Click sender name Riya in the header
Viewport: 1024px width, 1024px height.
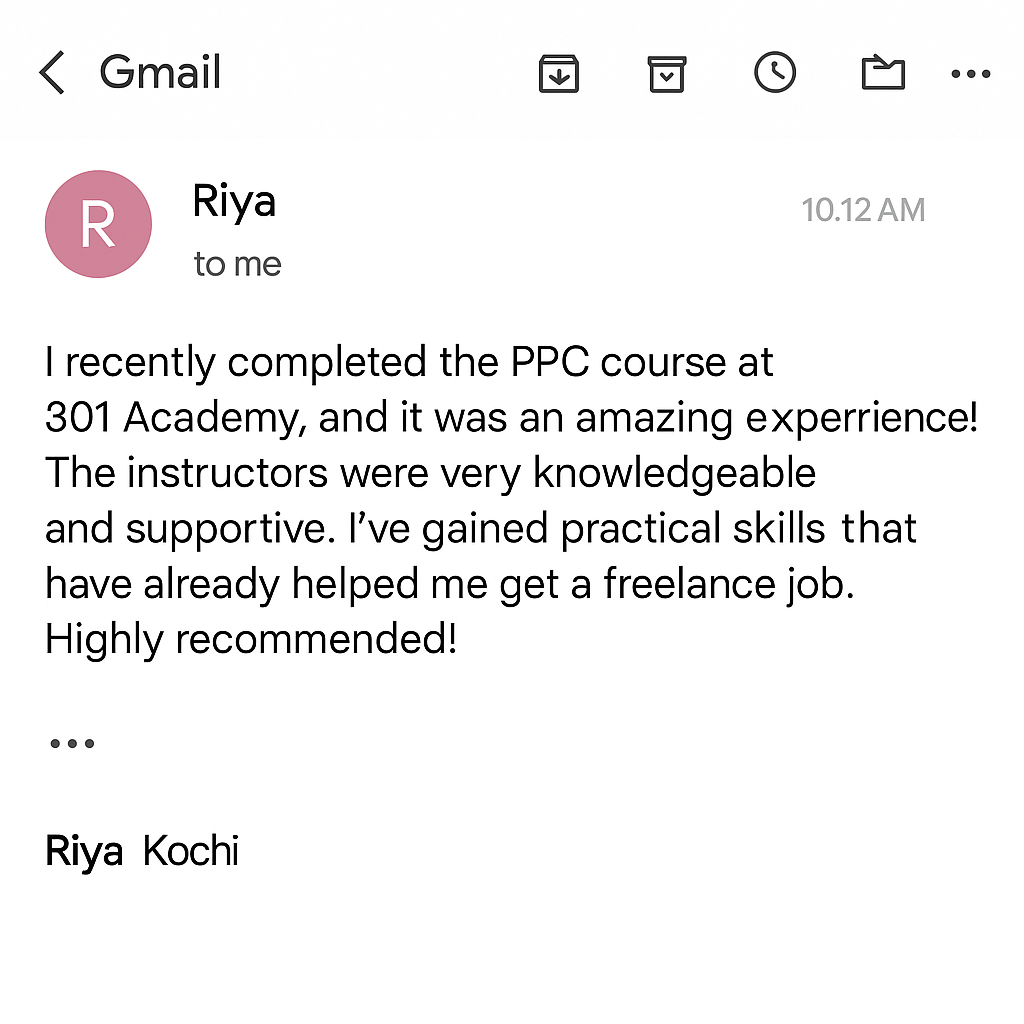(x=234, y=202)
